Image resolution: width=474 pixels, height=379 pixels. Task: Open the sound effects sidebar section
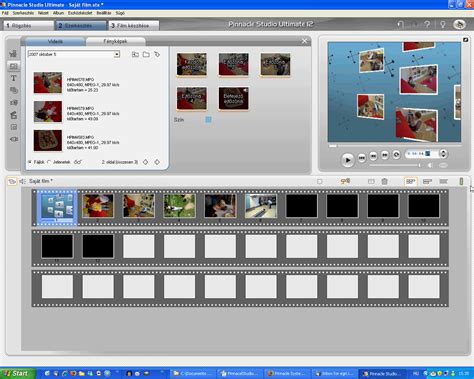13,115
